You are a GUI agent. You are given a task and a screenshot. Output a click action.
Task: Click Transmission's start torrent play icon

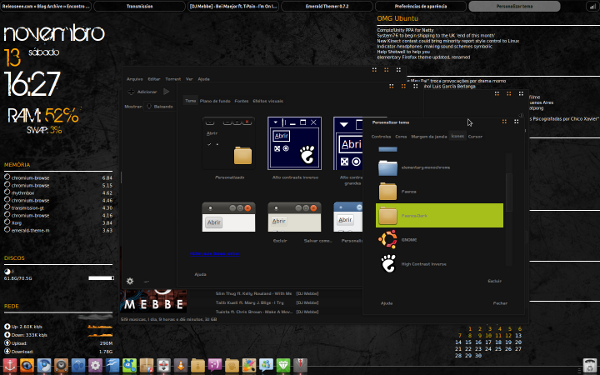coord(166,91)
